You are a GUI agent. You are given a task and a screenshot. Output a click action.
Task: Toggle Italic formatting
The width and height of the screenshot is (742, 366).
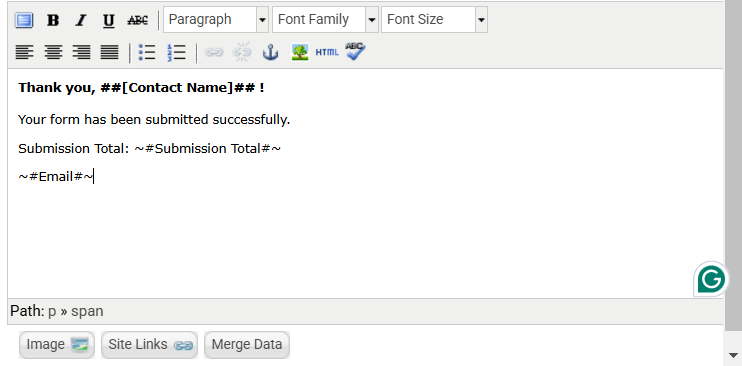[x=81, y=20]
